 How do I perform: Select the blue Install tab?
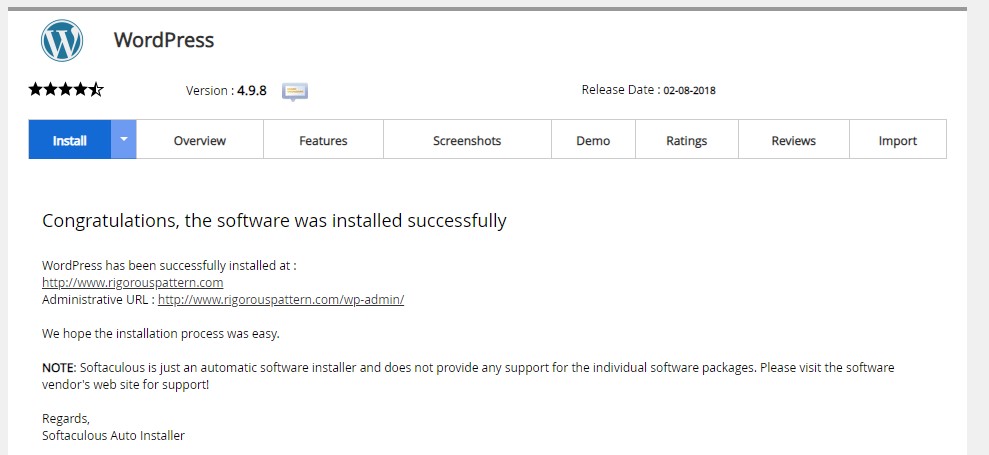(69, 139)
